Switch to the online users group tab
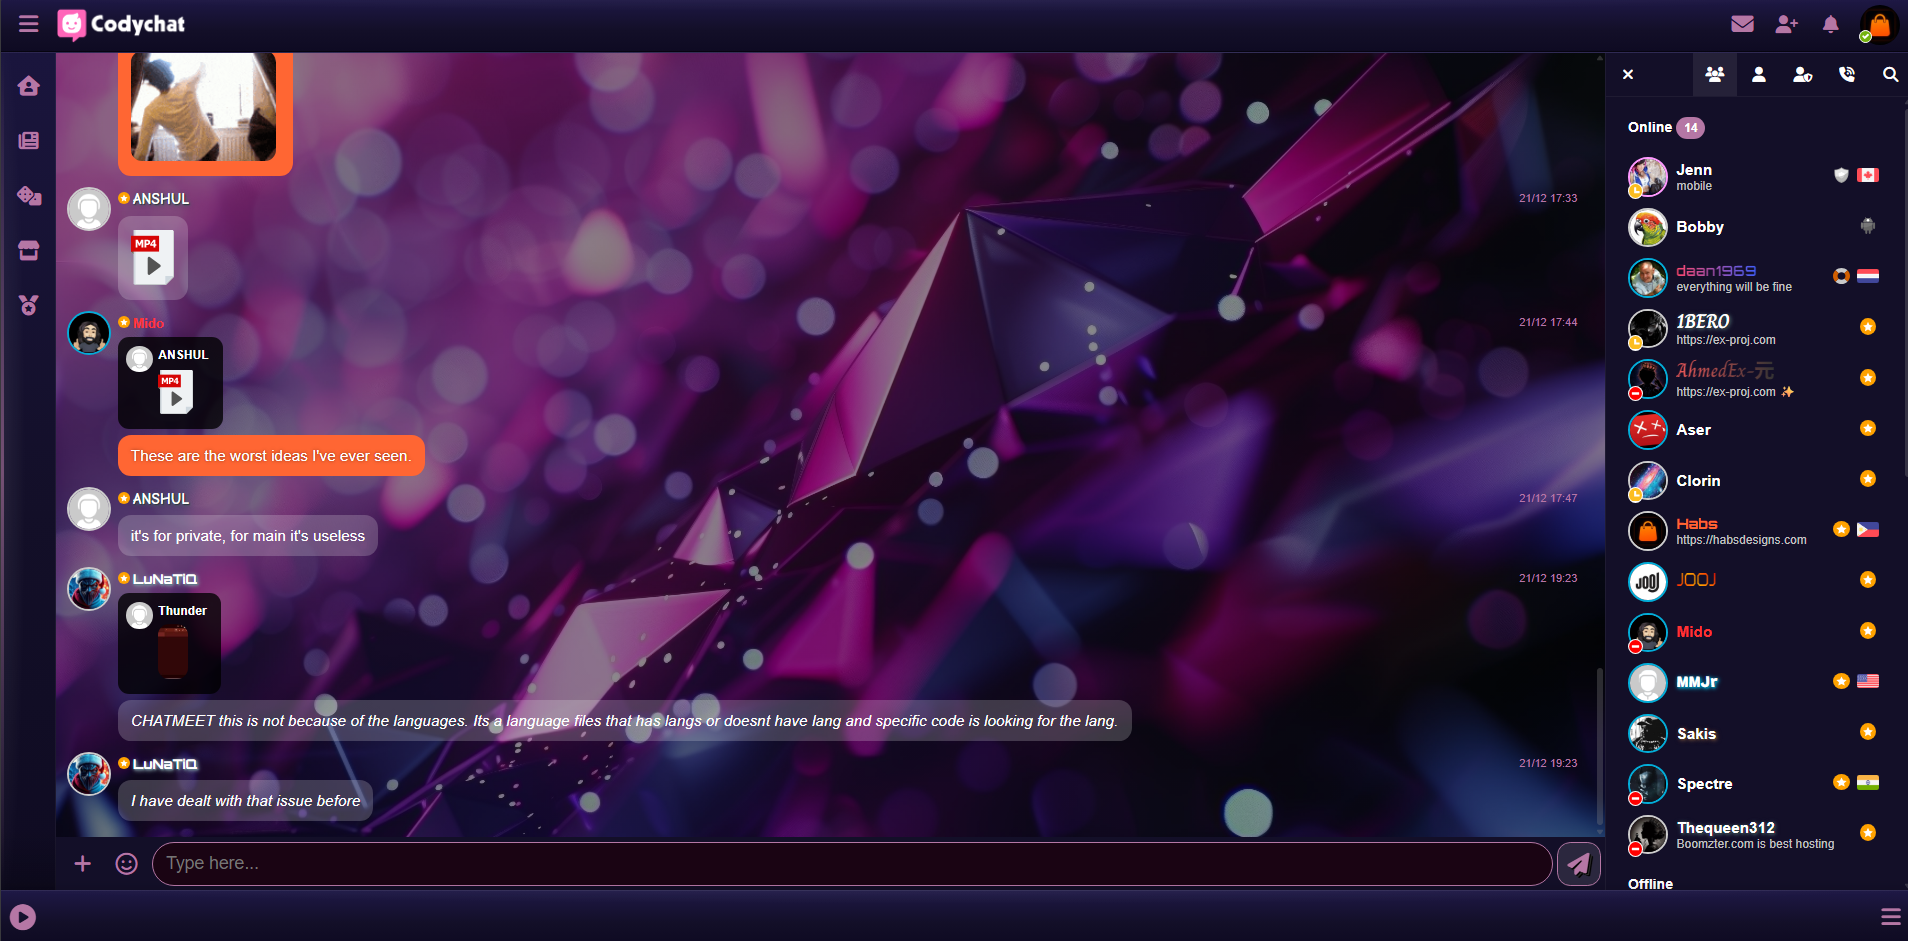 click(1714, 75)
